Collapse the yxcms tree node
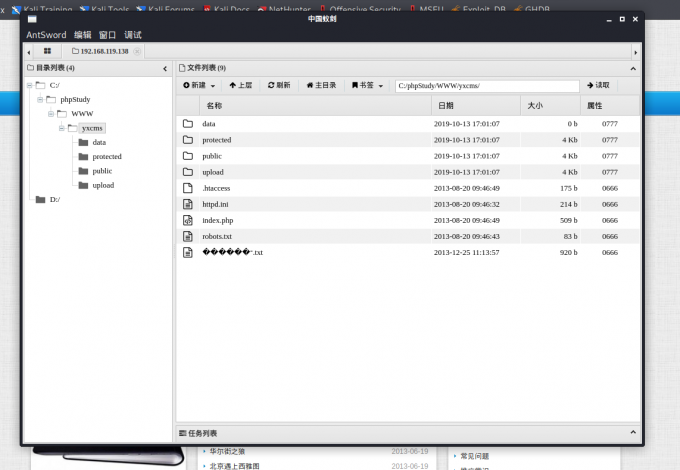This screenshot has height=470, width=680. pyautogui.click(x=62, y=128)
